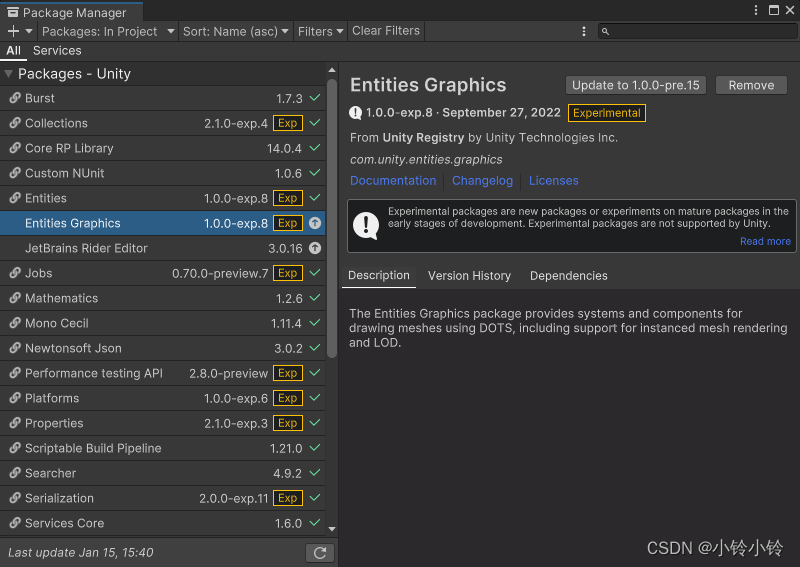Click the link icon beside Services Core

click(15, 523)
